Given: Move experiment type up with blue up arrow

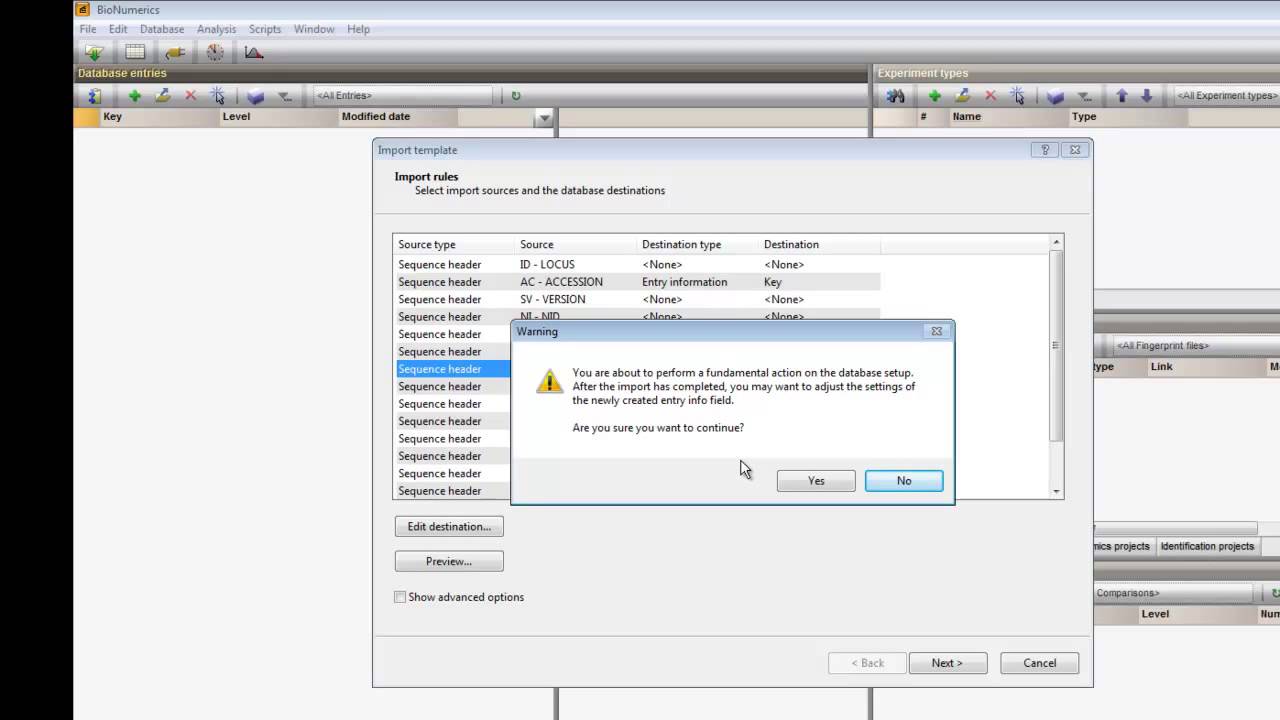Looking at the screenshot, I should pos(1122,96).
